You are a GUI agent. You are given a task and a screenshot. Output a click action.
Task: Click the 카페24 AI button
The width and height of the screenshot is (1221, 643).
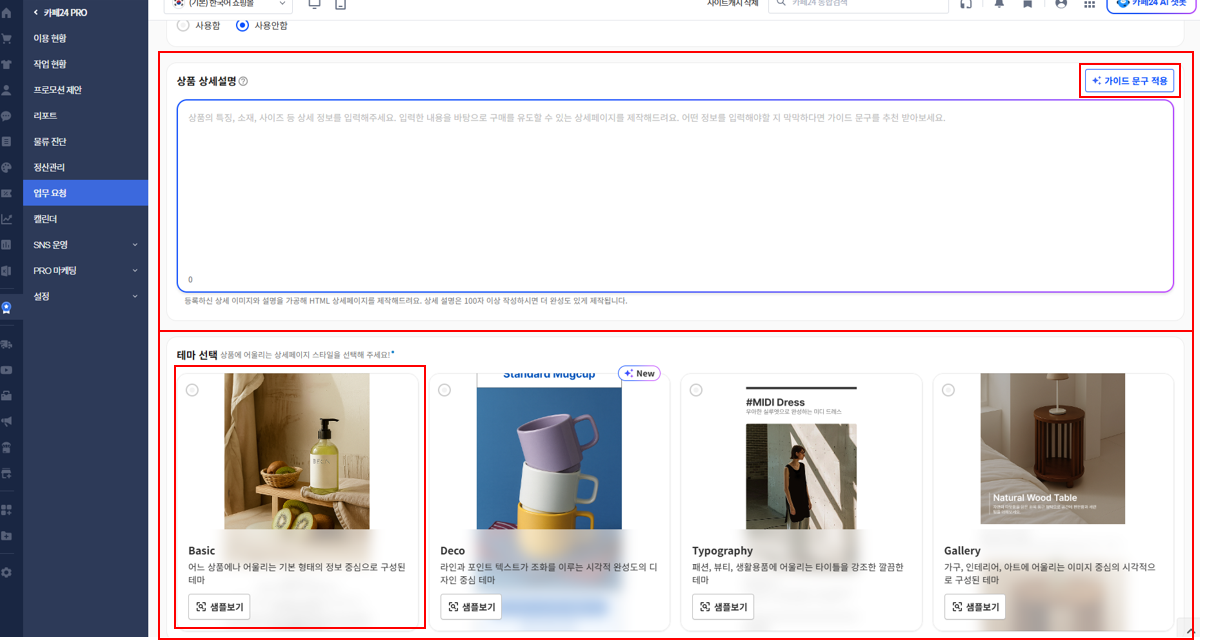click(1151, 5)
